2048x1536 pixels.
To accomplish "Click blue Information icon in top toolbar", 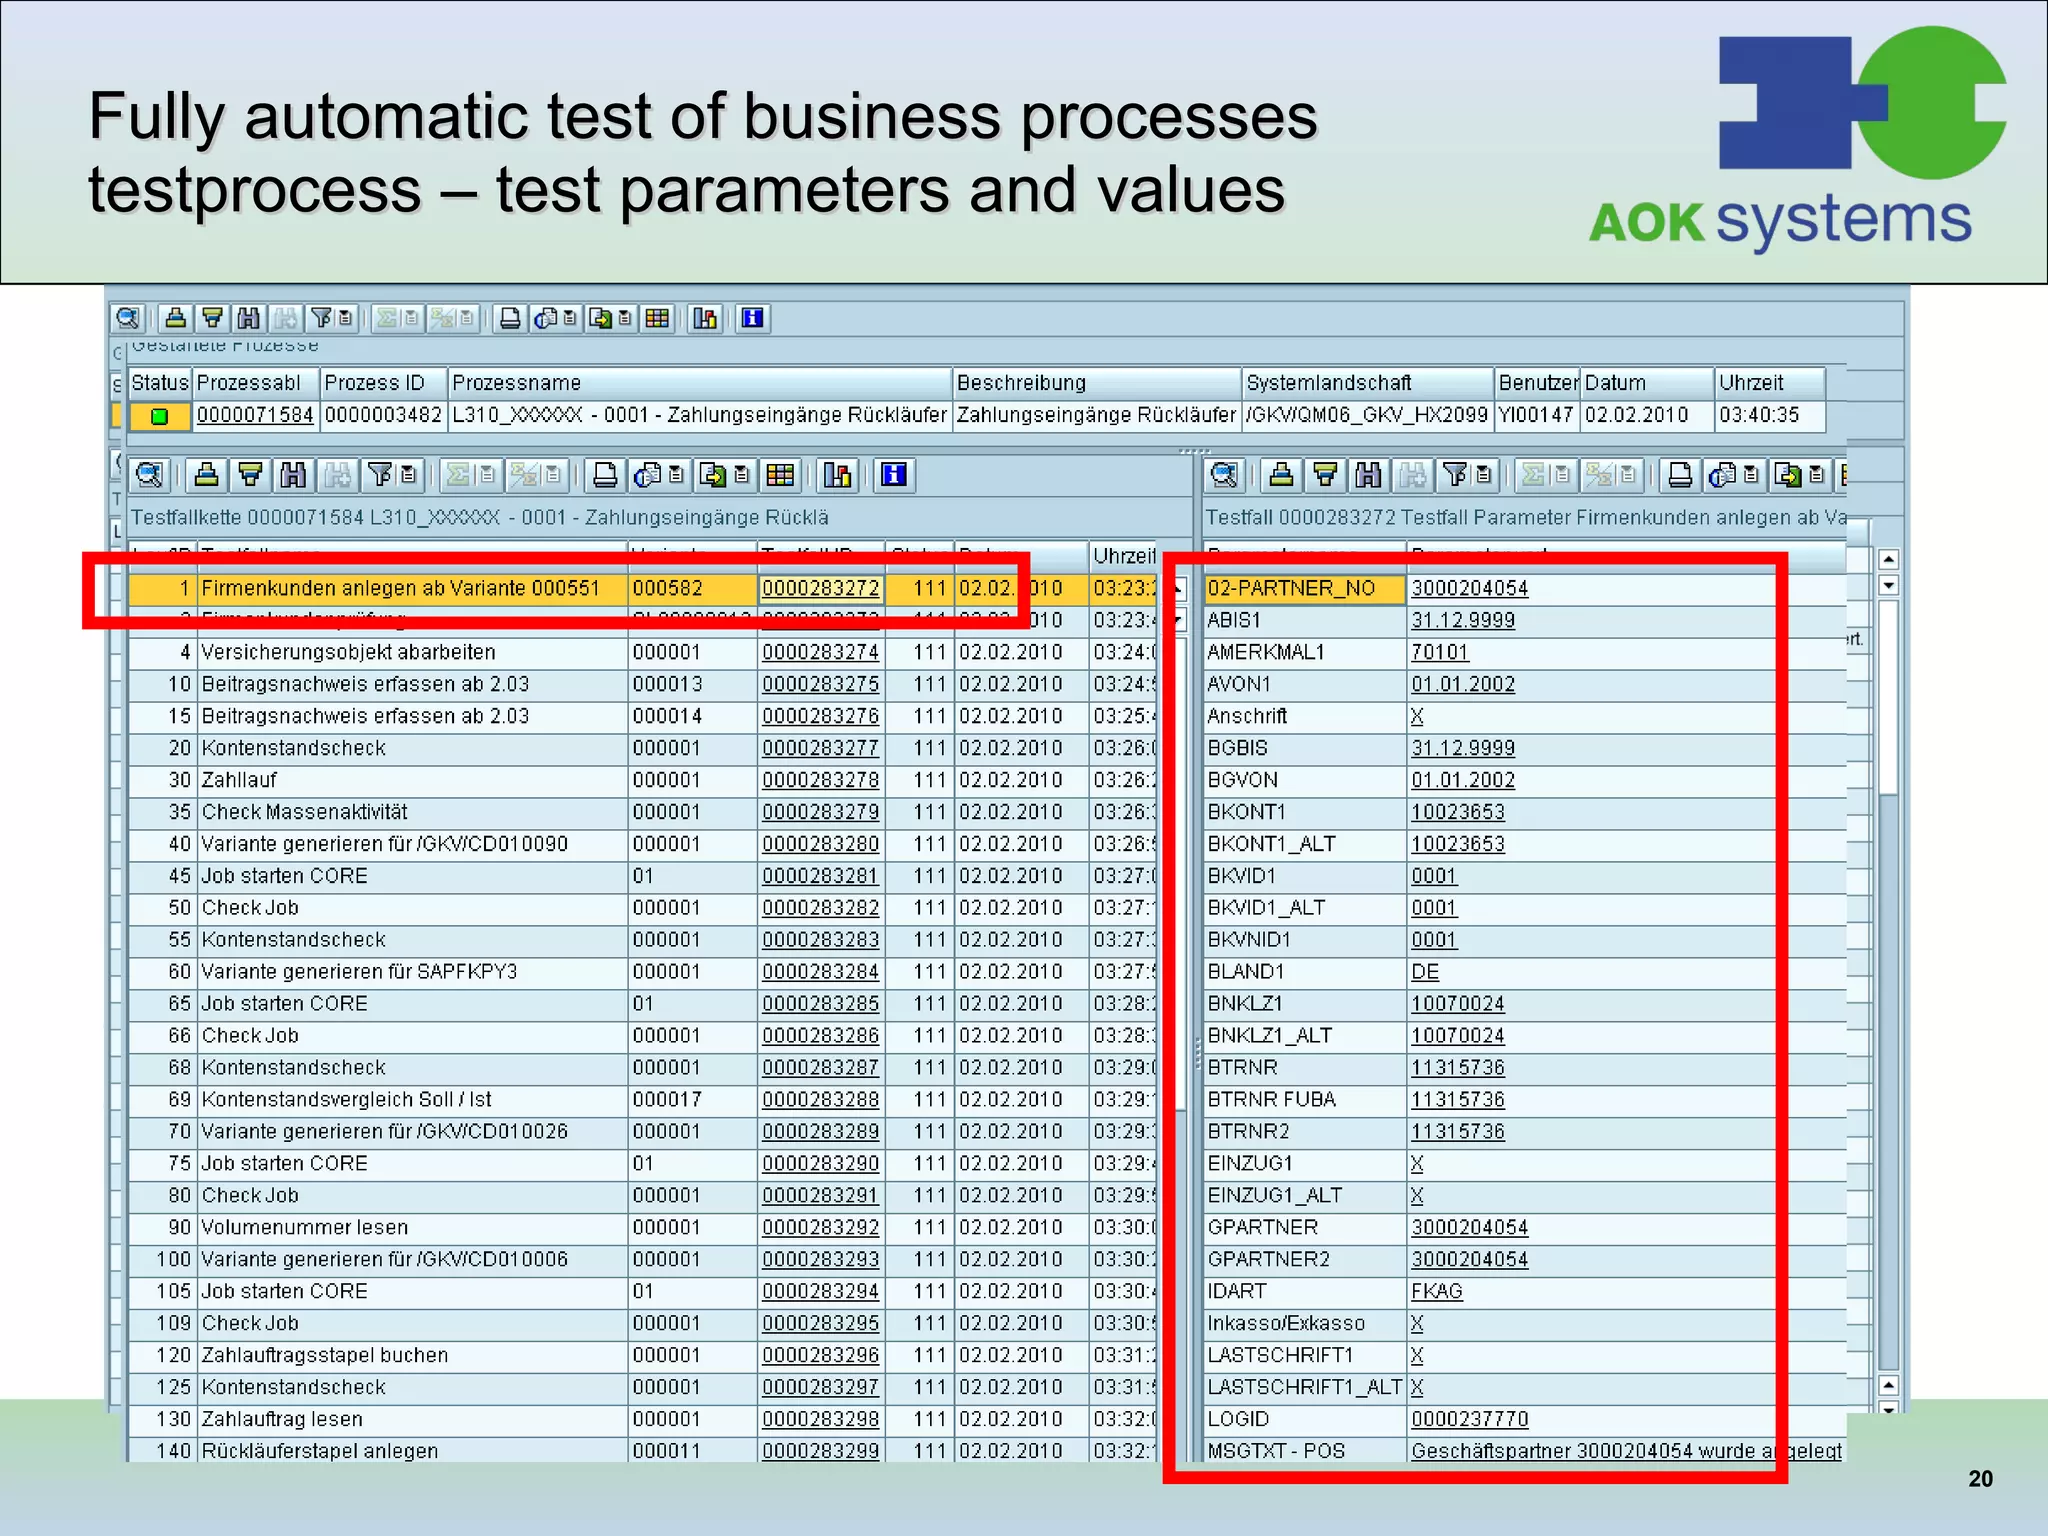I will pyautogui.click(x=753, y=318).
